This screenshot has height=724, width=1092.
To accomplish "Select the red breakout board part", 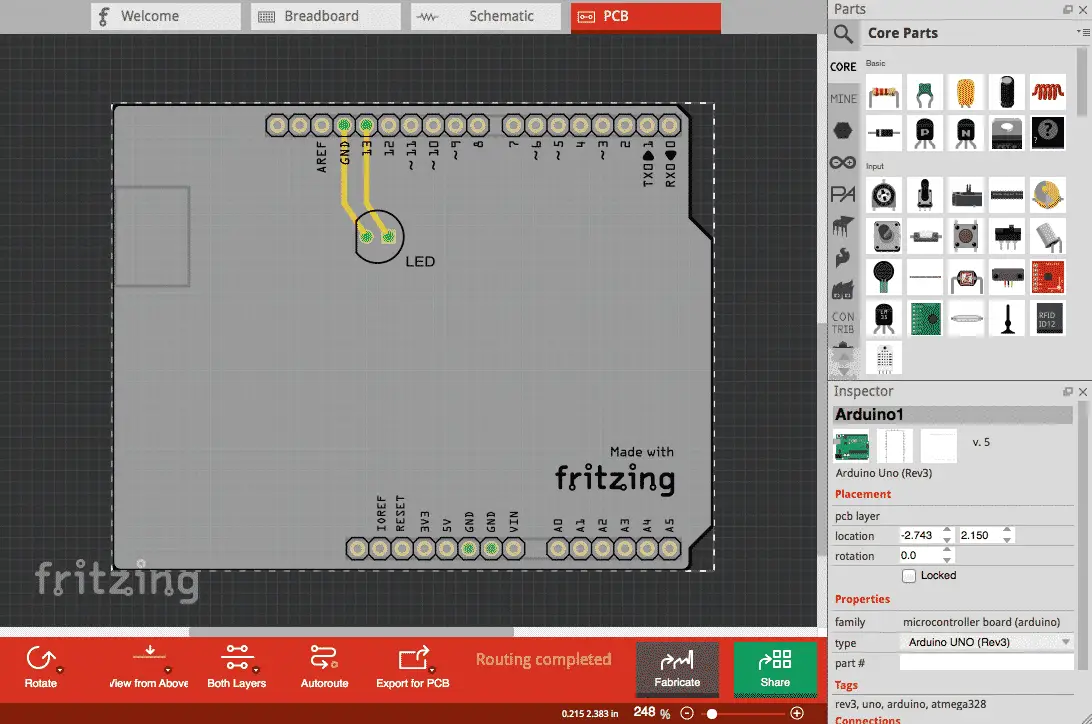I will pos(1047,278).
